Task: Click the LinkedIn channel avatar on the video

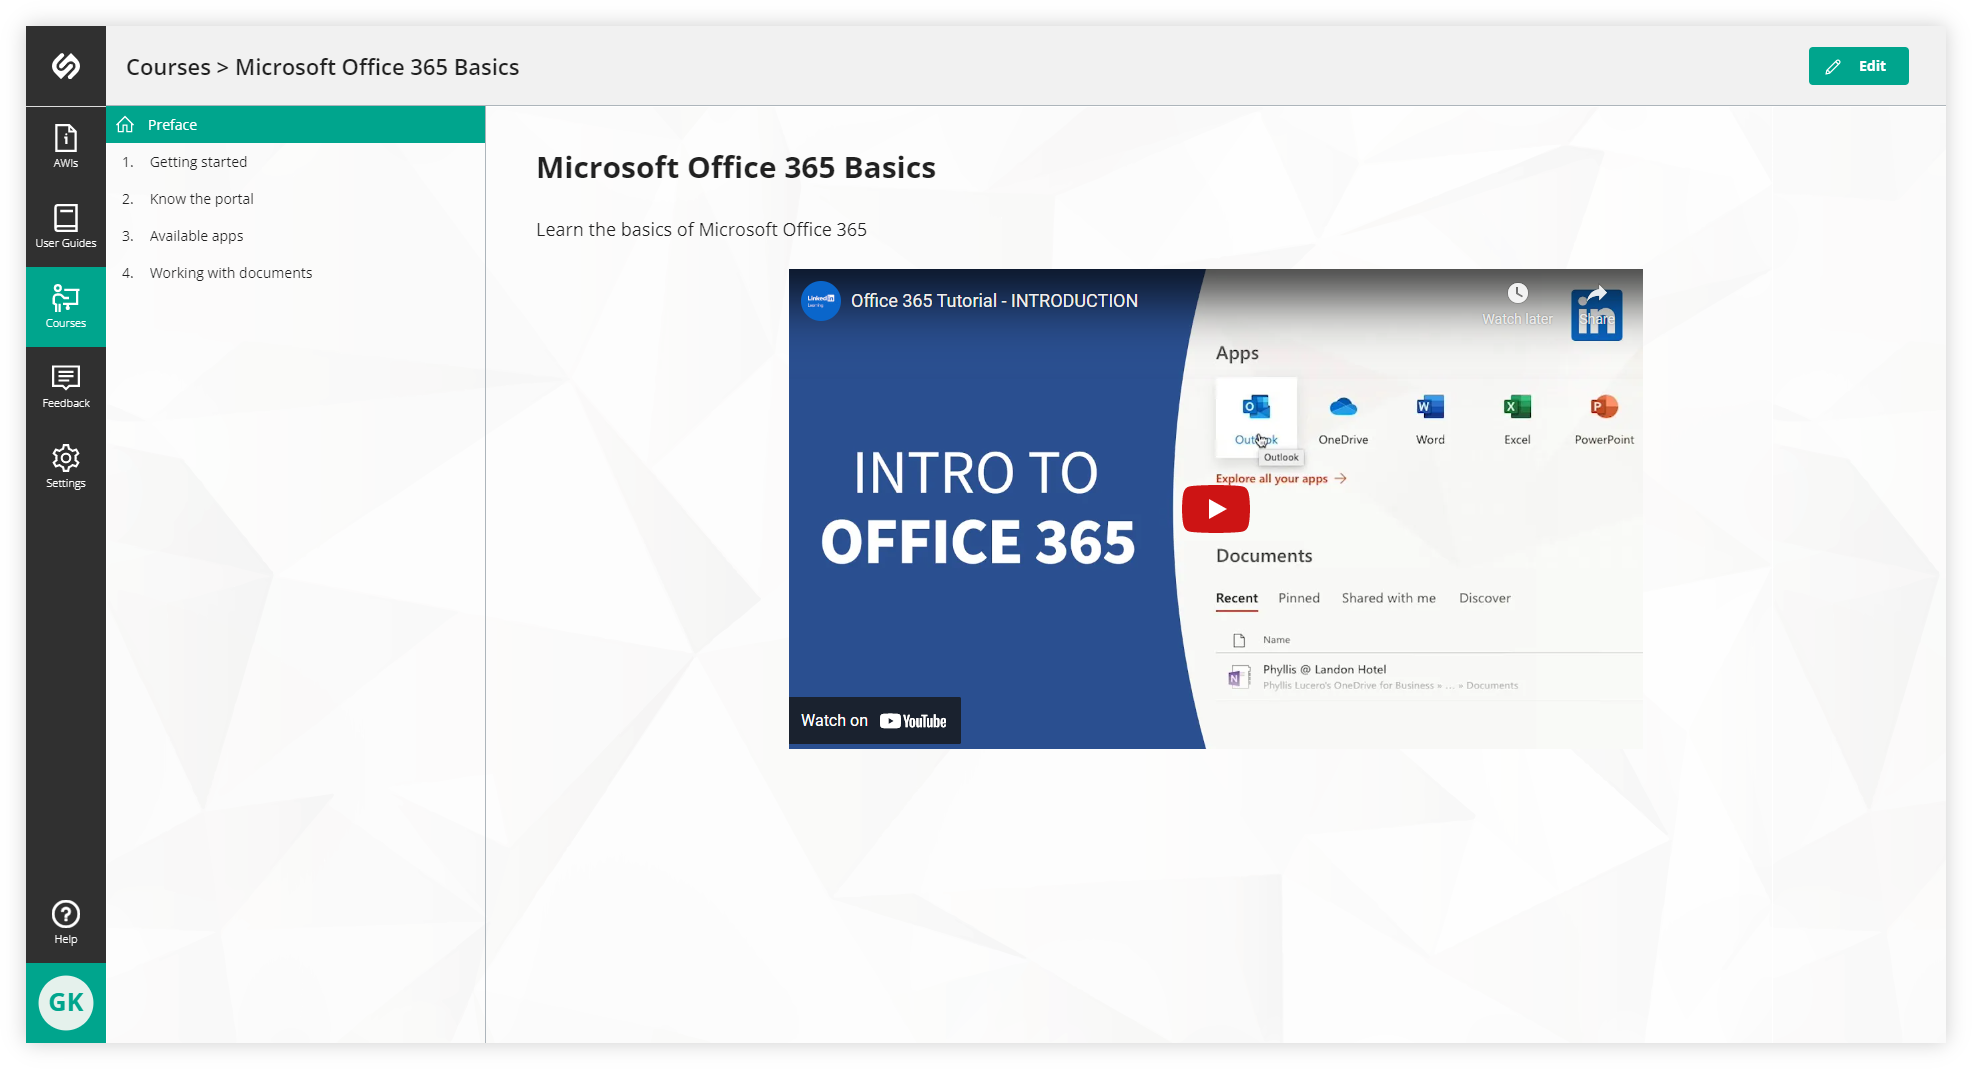Action: [x=821, y=300]
